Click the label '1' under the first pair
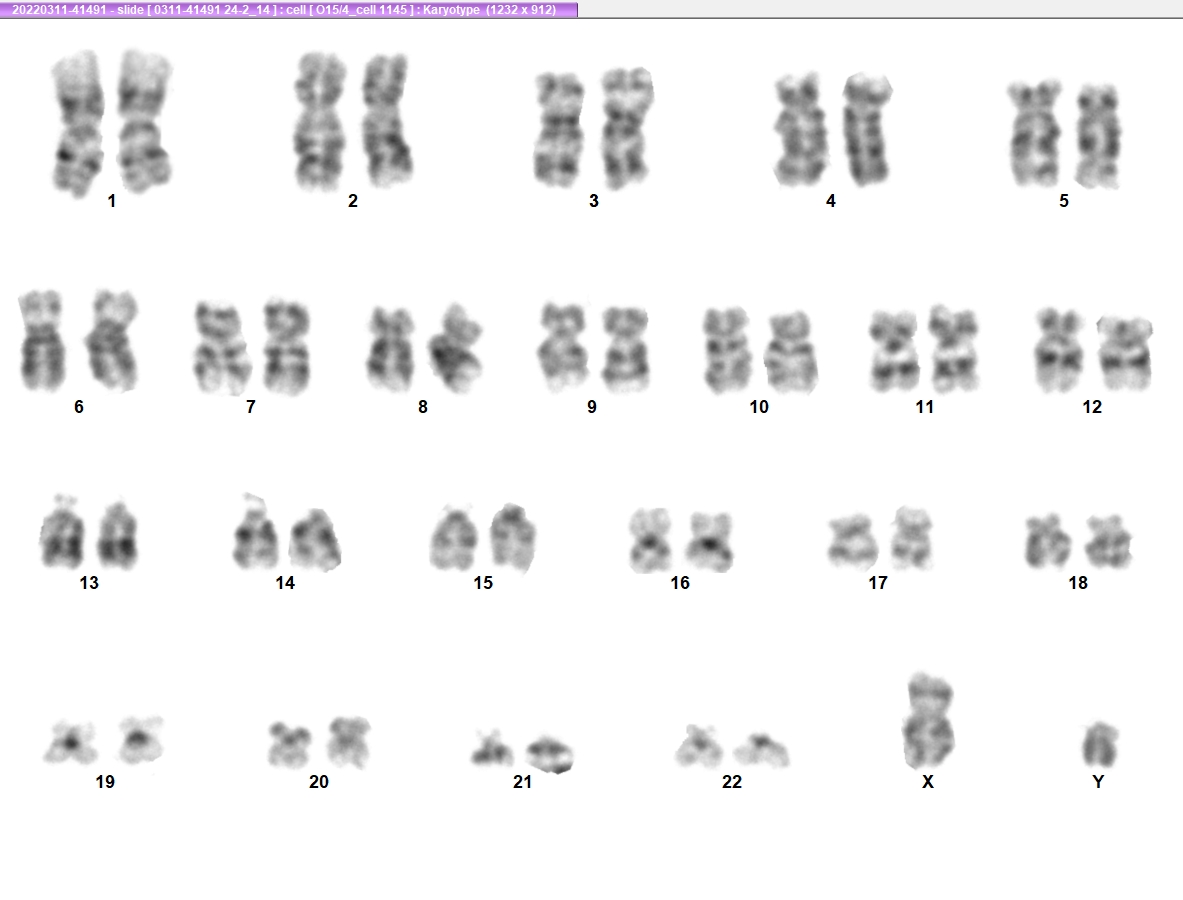The width and height of the screenshot is (1183, 900). click(x=112, y=201)
